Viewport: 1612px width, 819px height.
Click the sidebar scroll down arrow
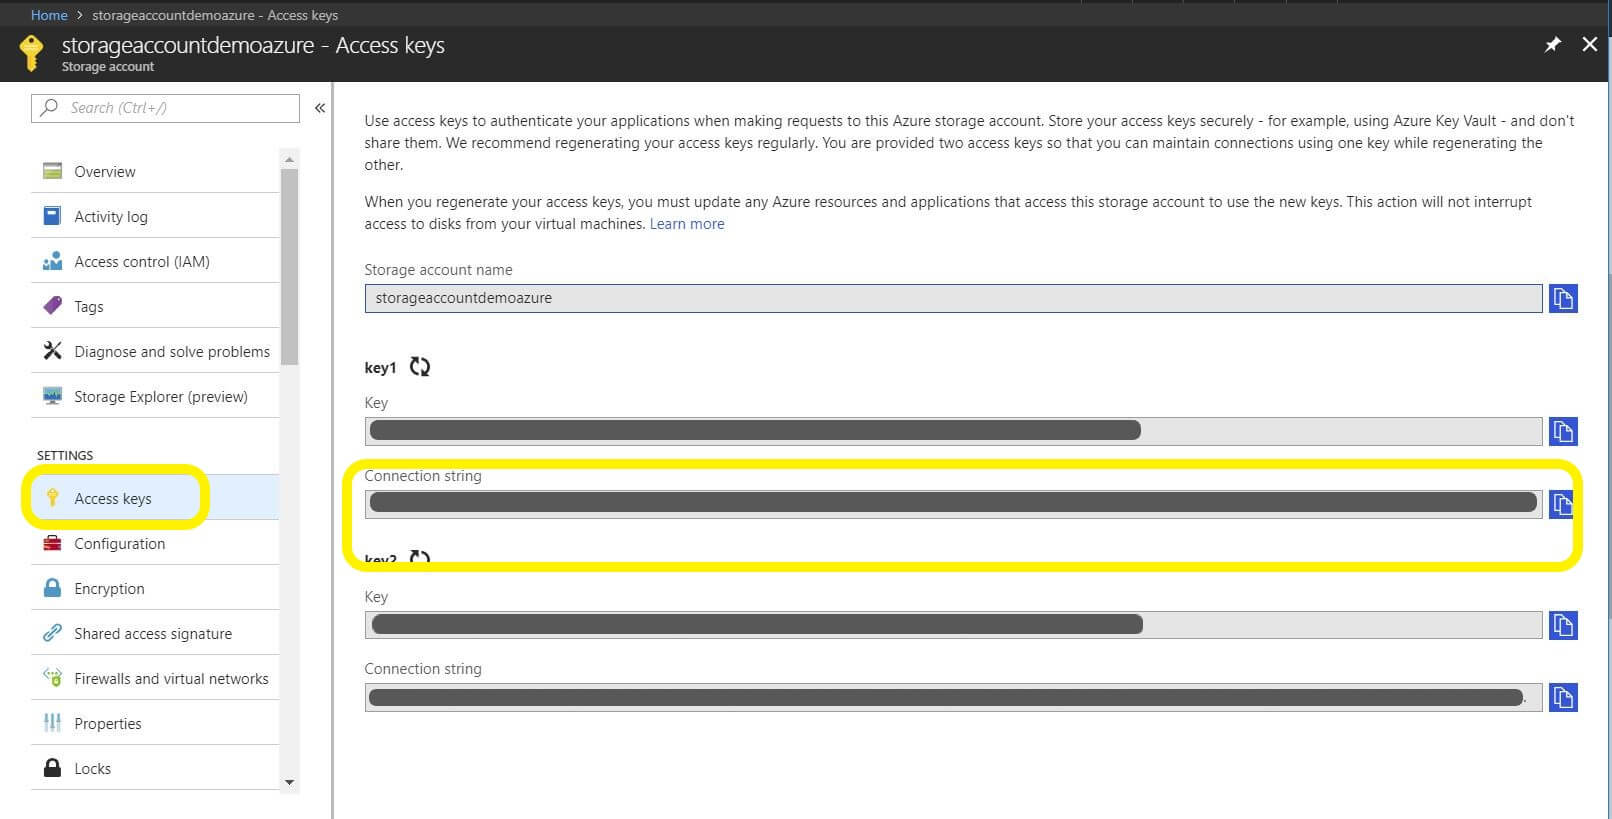[289, 782]
